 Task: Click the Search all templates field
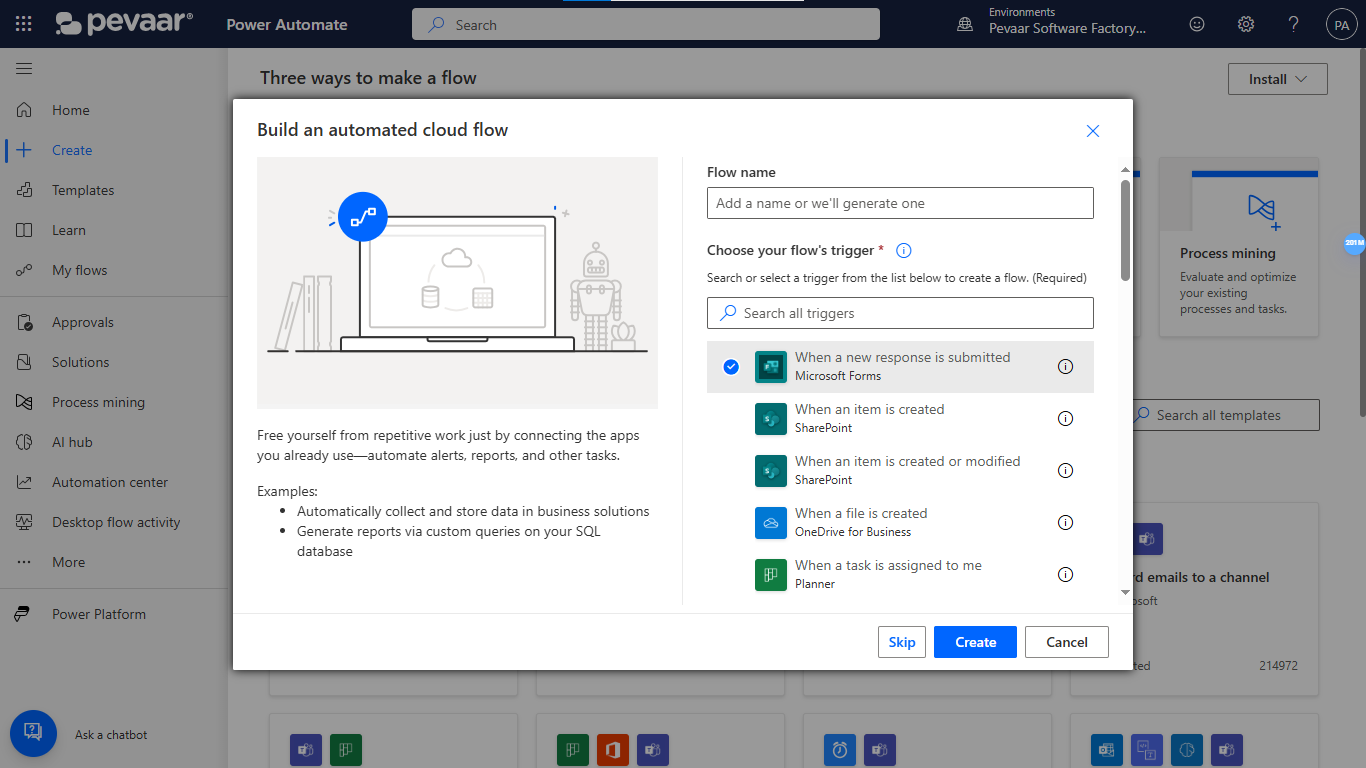[1225, 415]
